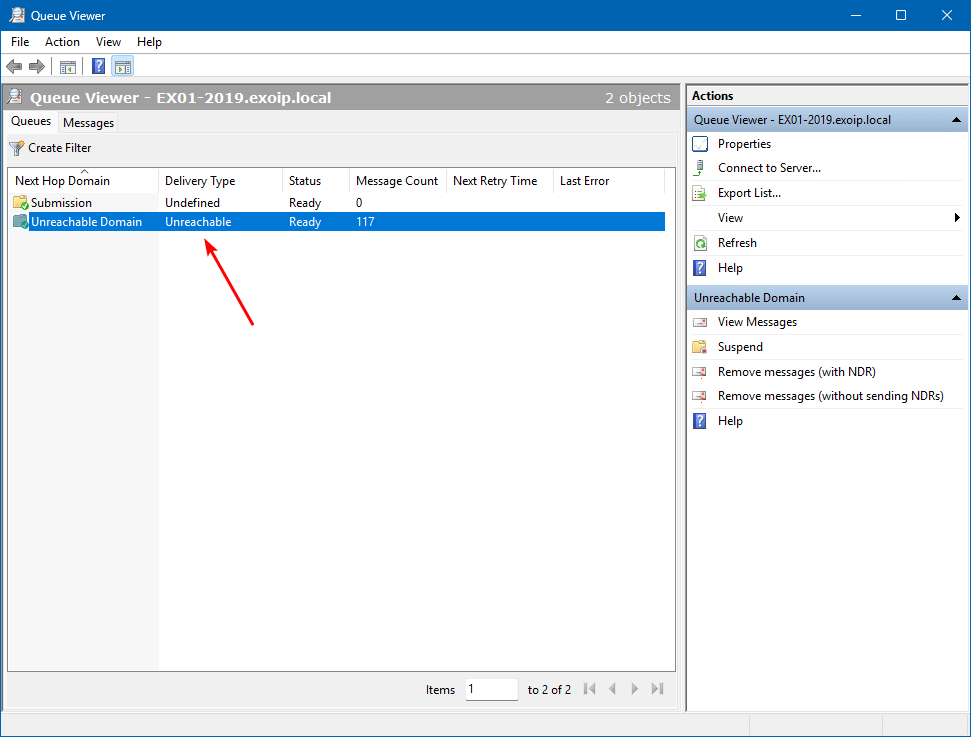Toggle the Action pane toolbar icon
971x737 pixels.
coord(123,67)
